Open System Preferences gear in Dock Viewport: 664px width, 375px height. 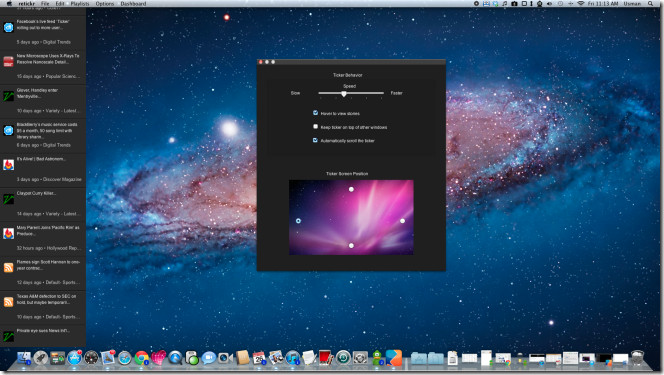(360, 358)
